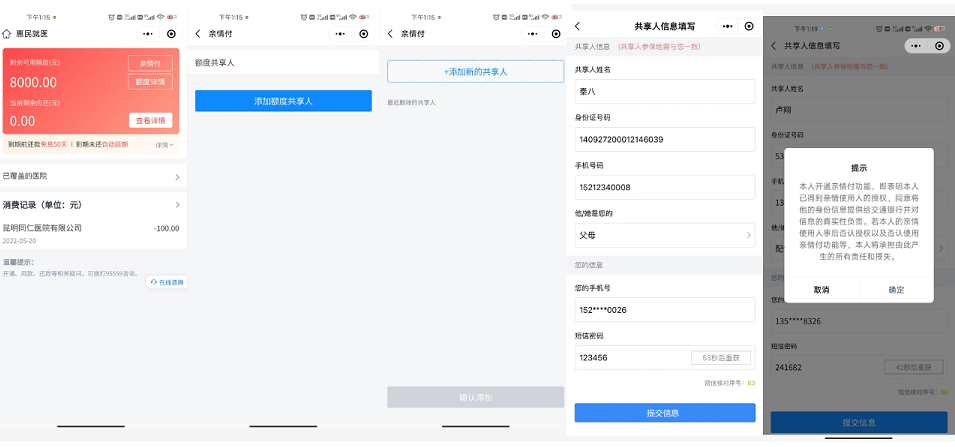Open the three-dots menu on 惠民就医 screen
The image size is (955, 447).
coord(145,33)
